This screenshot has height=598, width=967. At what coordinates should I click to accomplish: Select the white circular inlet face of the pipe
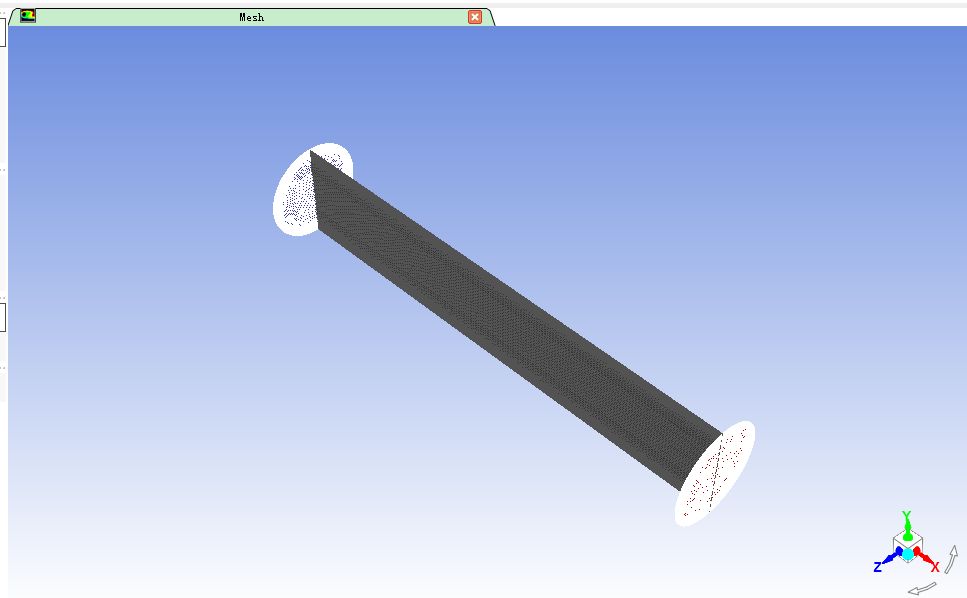(x=298, y=192)
